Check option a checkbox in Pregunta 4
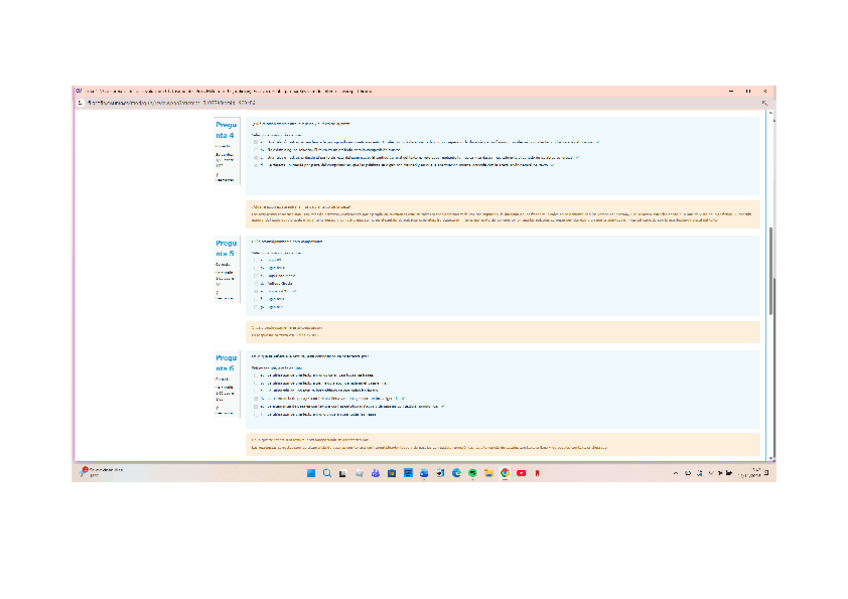Viewport: 848px width, 599px height. pyautogui.click(x=256, y=142)
